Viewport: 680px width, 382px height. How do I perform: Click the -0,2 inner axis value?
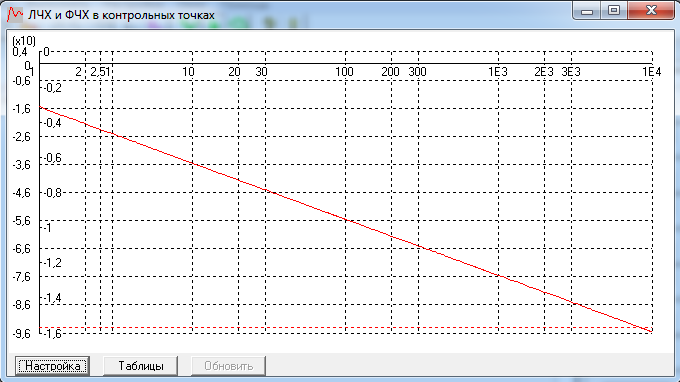(52, 88)
